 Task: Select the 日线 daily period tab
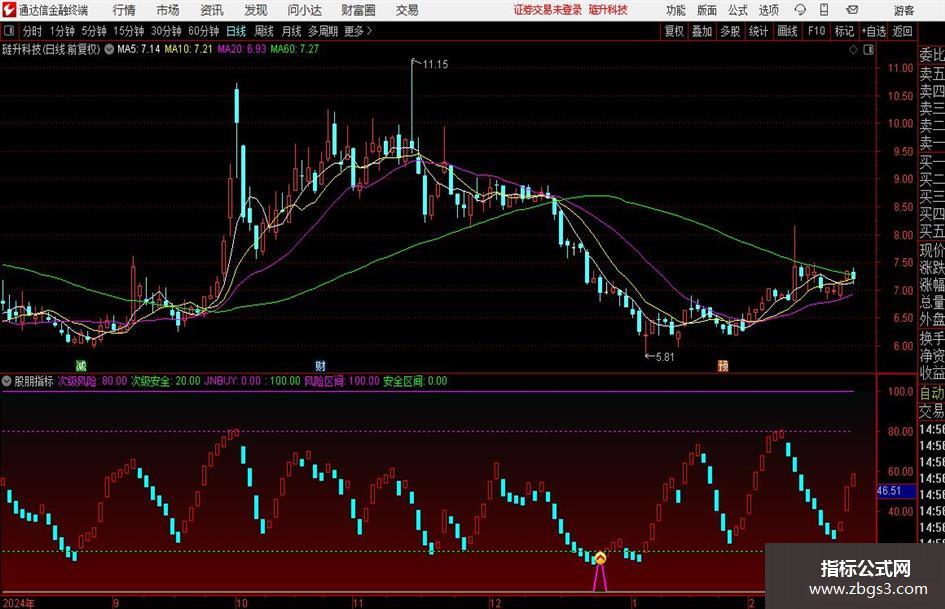tap(236, 31)
